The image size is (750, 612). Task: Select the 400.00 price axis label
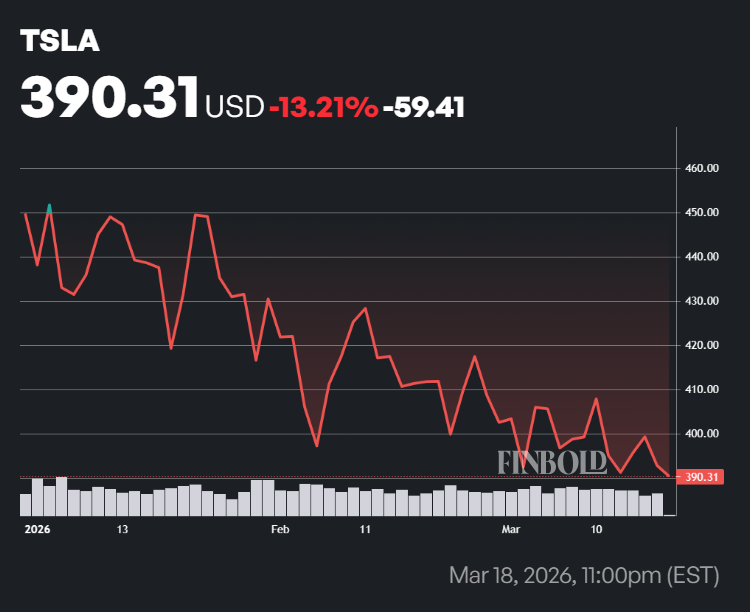coord(701,434)
